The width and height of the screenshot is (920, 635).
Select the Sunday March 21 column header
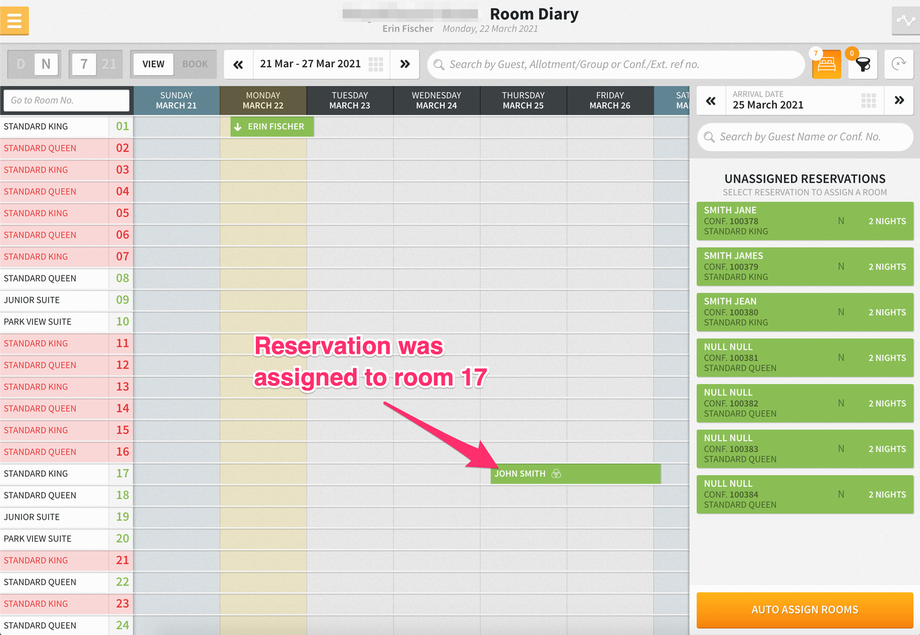[177, 100]
